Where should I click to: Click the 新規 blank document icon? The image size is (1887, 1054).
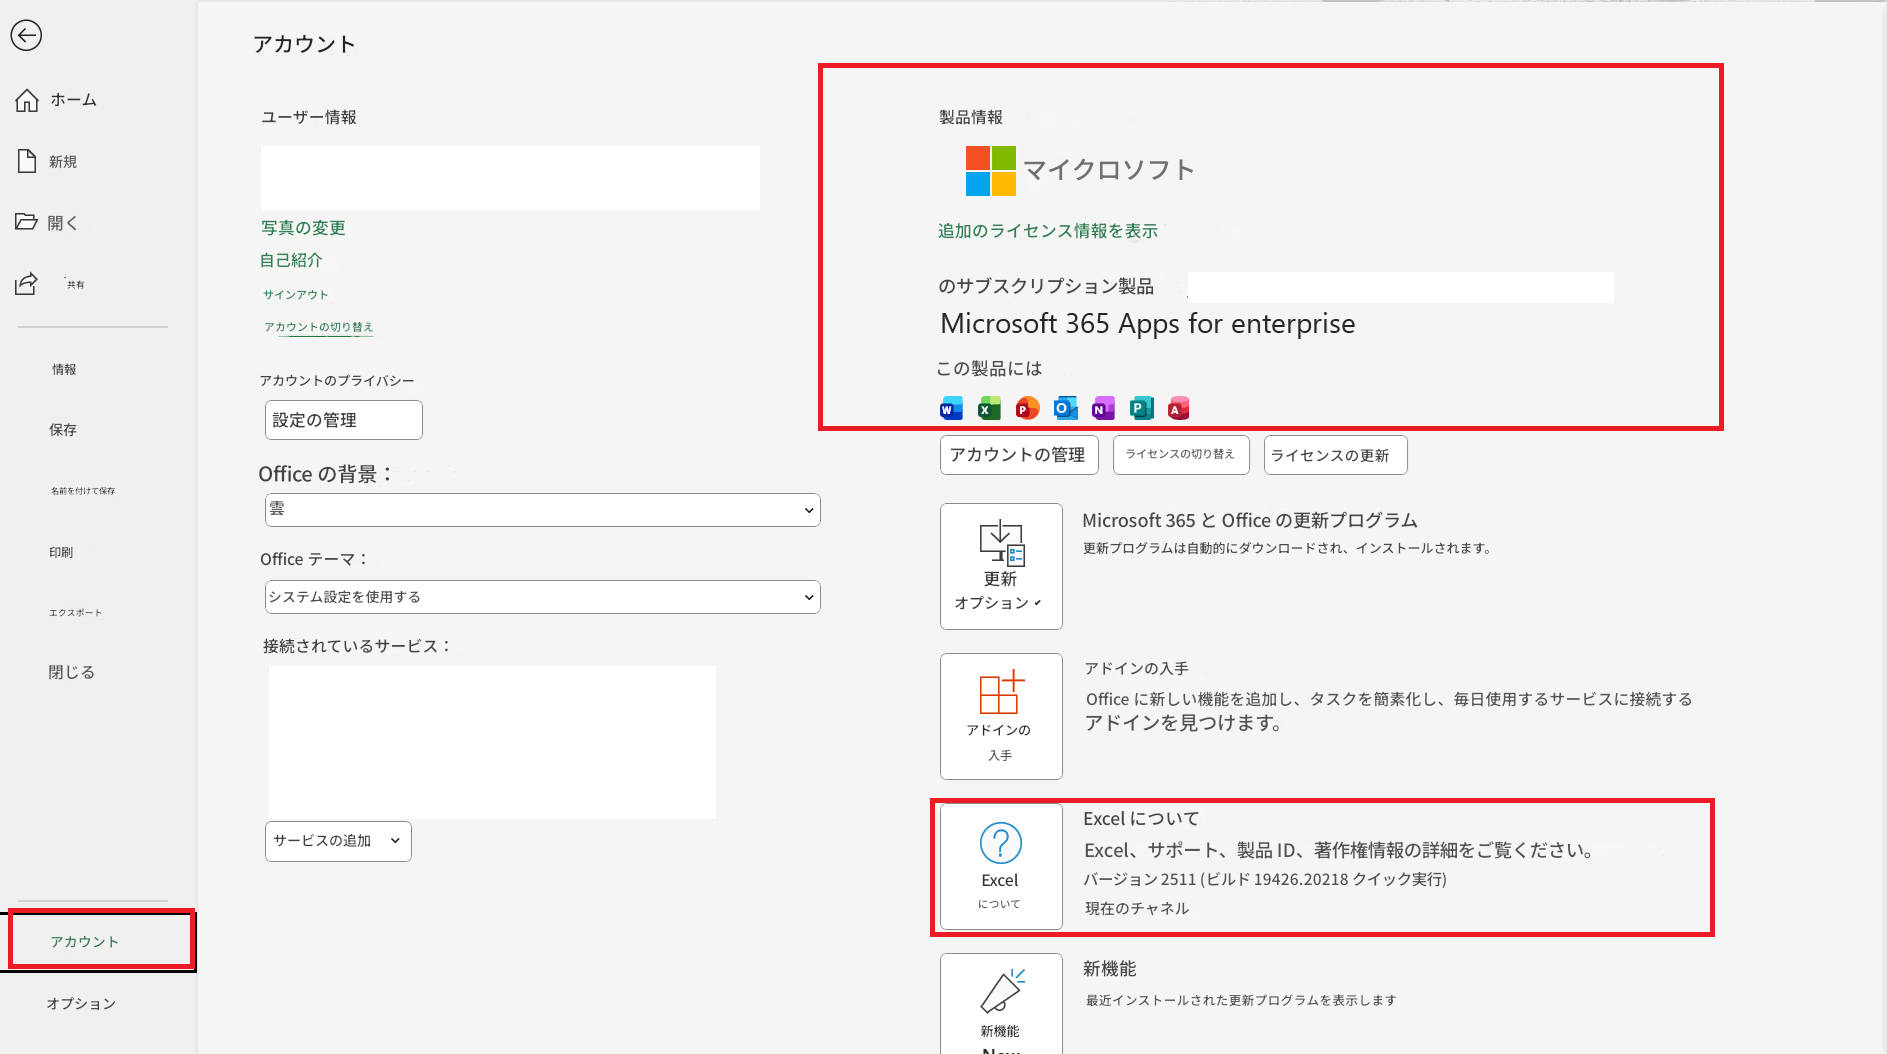(x=27, y=161)
